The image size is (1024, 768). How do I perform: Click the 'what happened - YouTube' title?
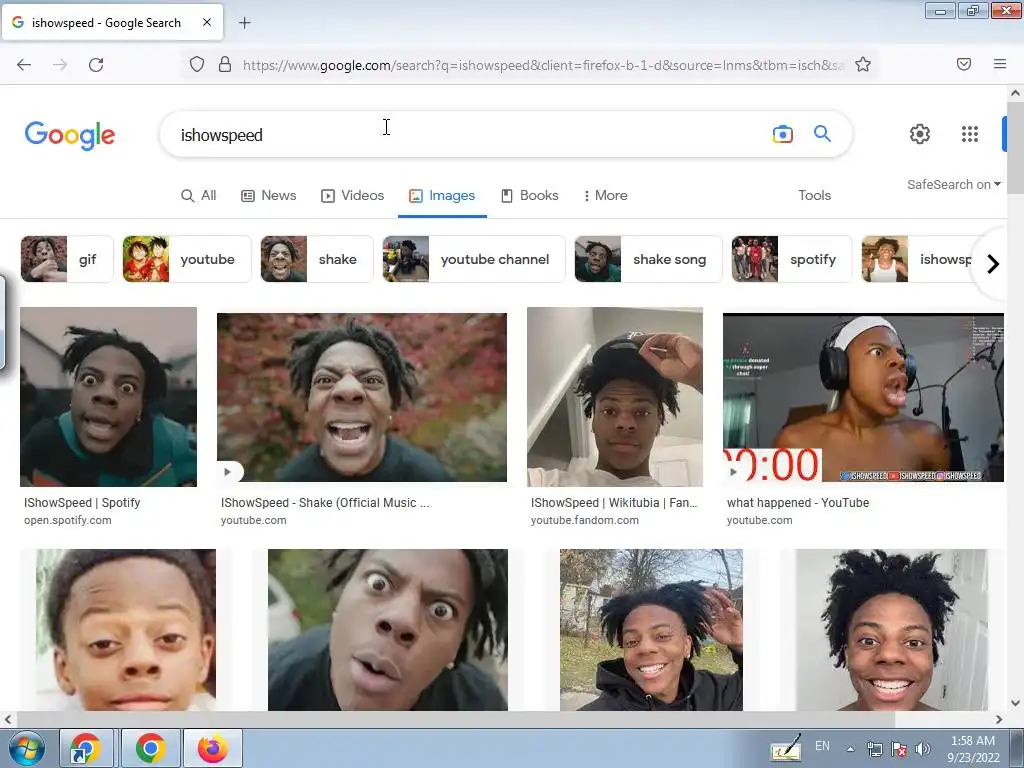[x=798, y=503]
